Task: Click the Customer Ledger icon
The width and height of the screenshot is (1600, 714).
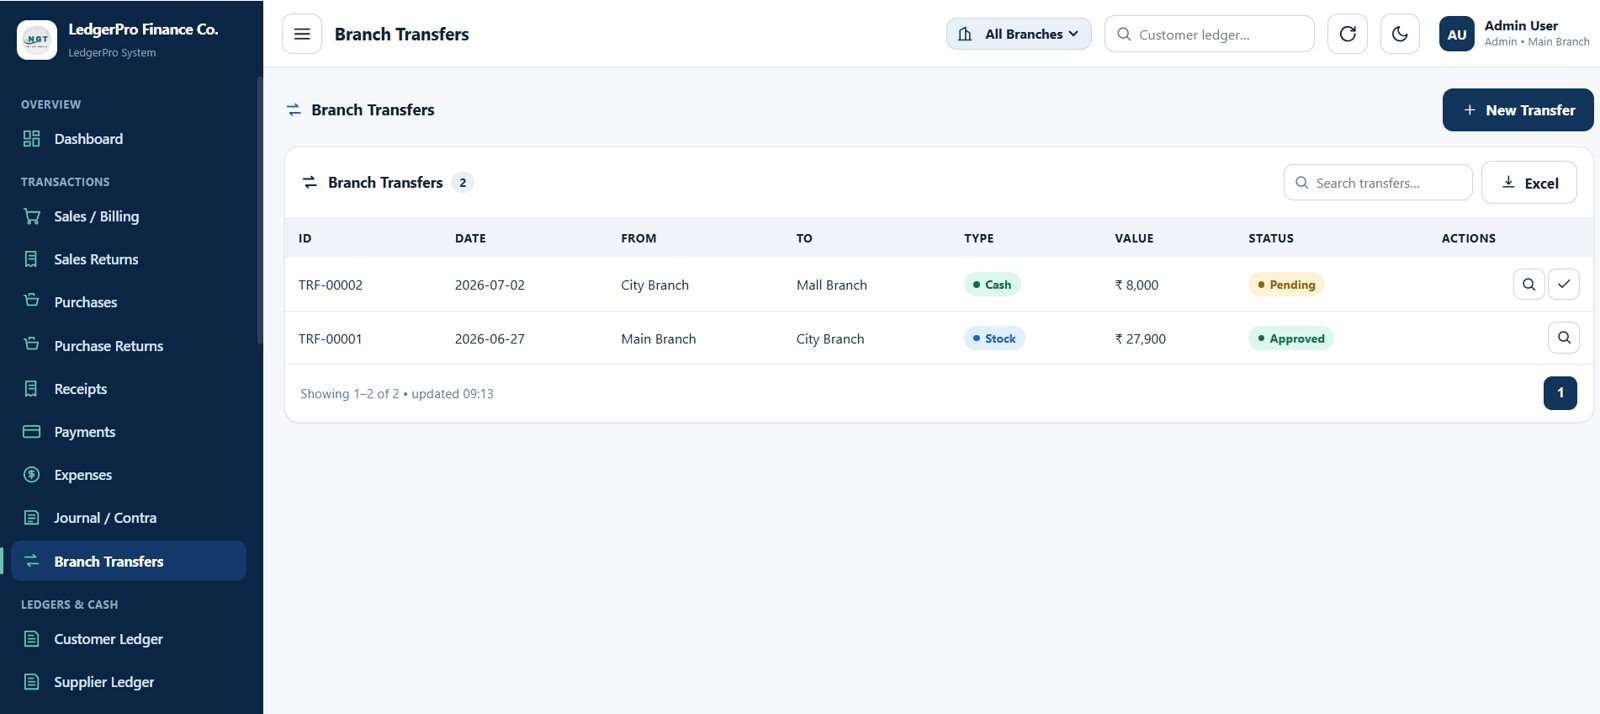Action: point(32,639)
